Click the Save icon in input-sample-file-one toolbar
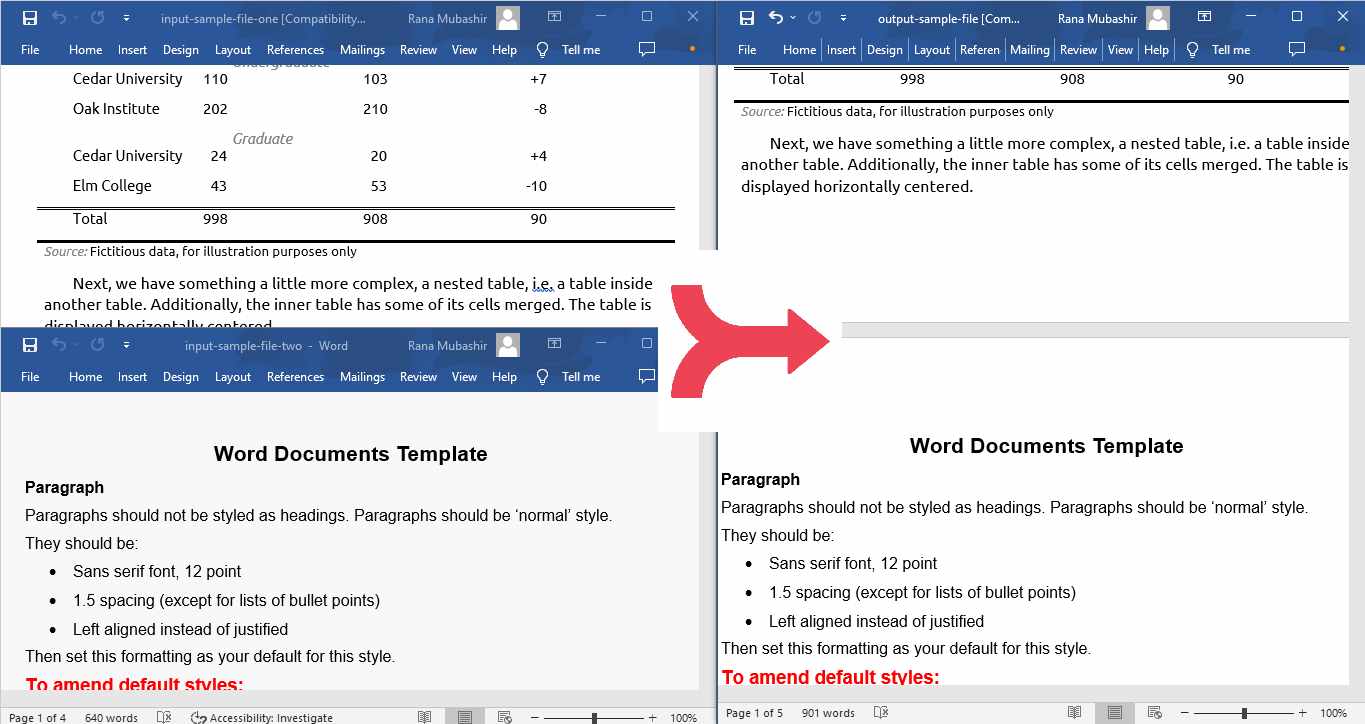This screenshot has height=724, width=1365. click(x=29, y=17)
